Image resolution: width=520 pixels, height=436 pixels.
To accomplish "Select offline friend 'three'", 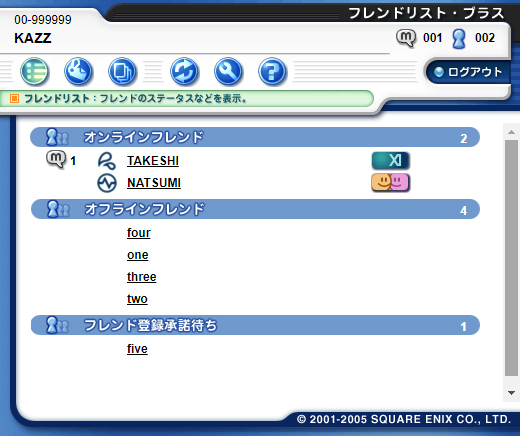I will tap(141, 277).
